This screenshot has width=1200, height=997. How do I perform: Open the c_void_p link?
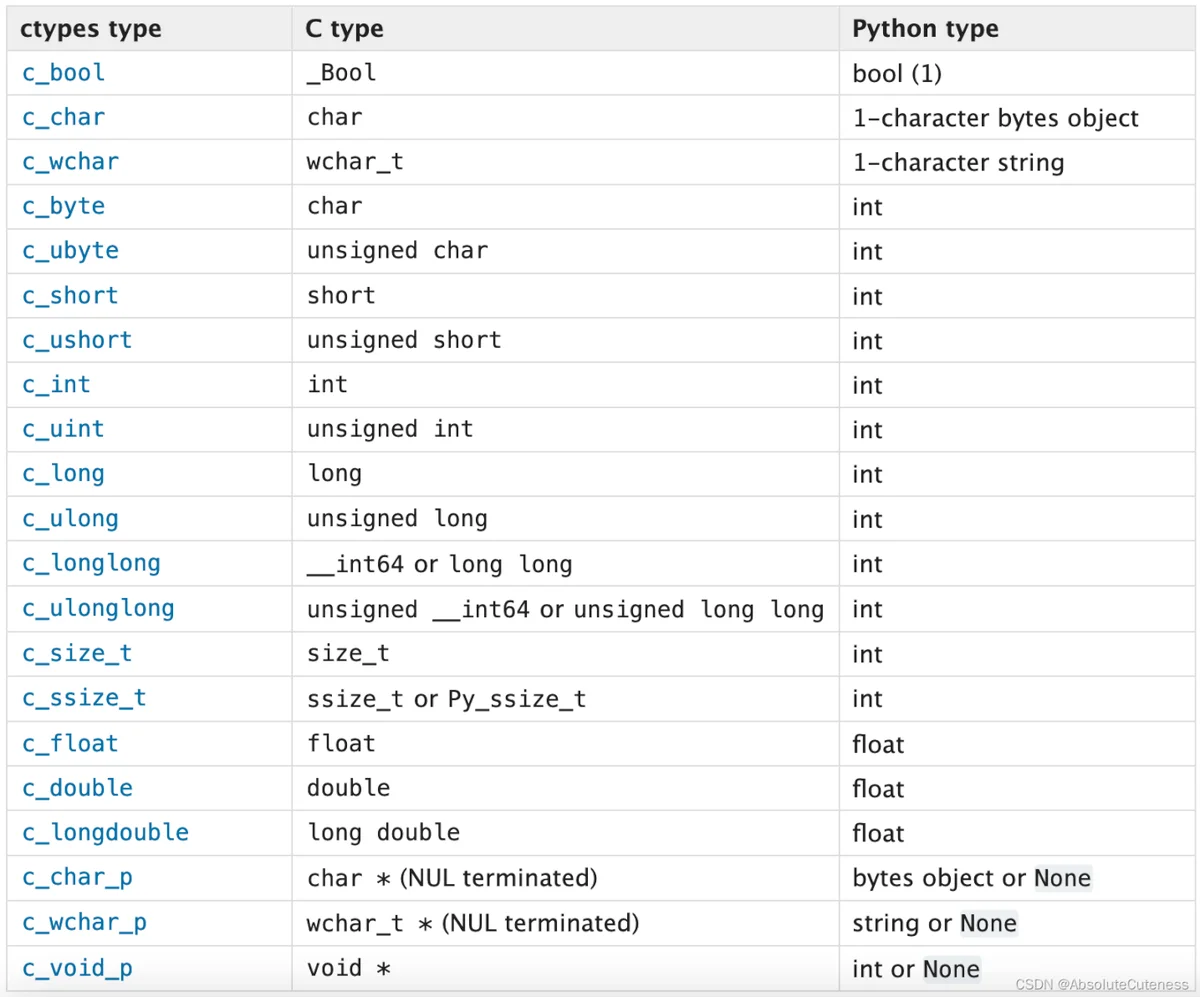pos(77,968)
